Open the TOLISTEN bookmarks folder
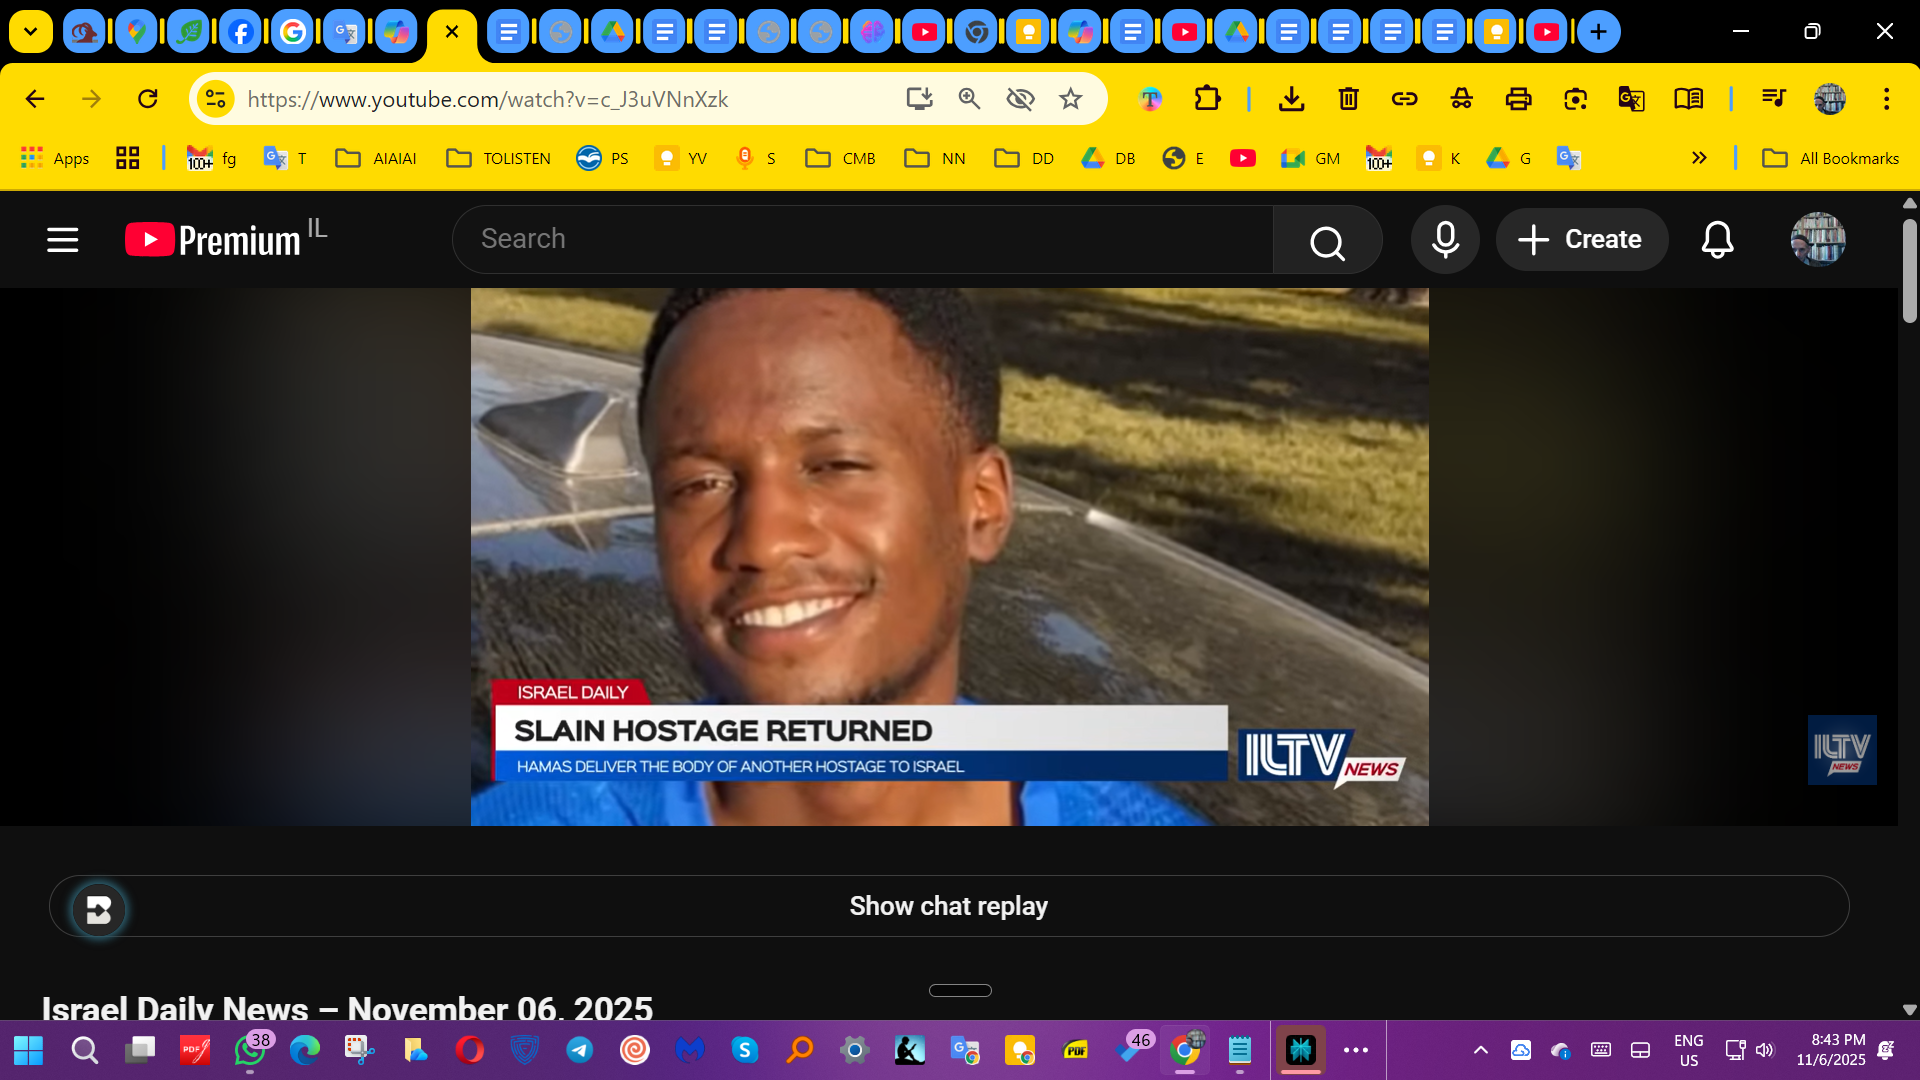 (499, 158)
